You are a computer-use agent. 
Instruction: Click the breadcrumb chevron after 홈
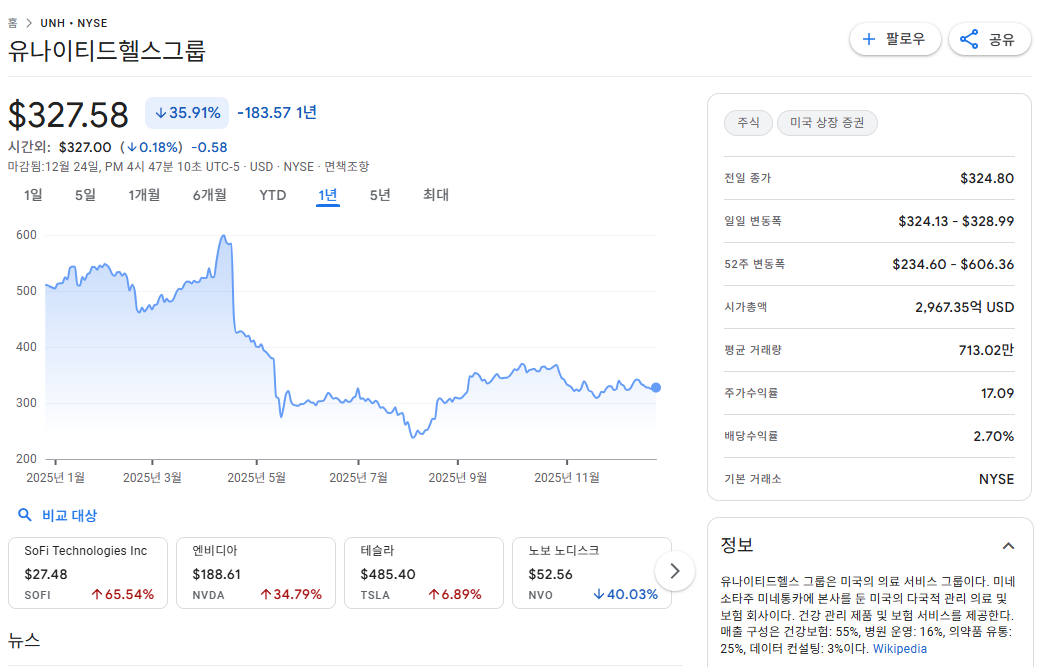pyautogui.click(x=29, y=23)
